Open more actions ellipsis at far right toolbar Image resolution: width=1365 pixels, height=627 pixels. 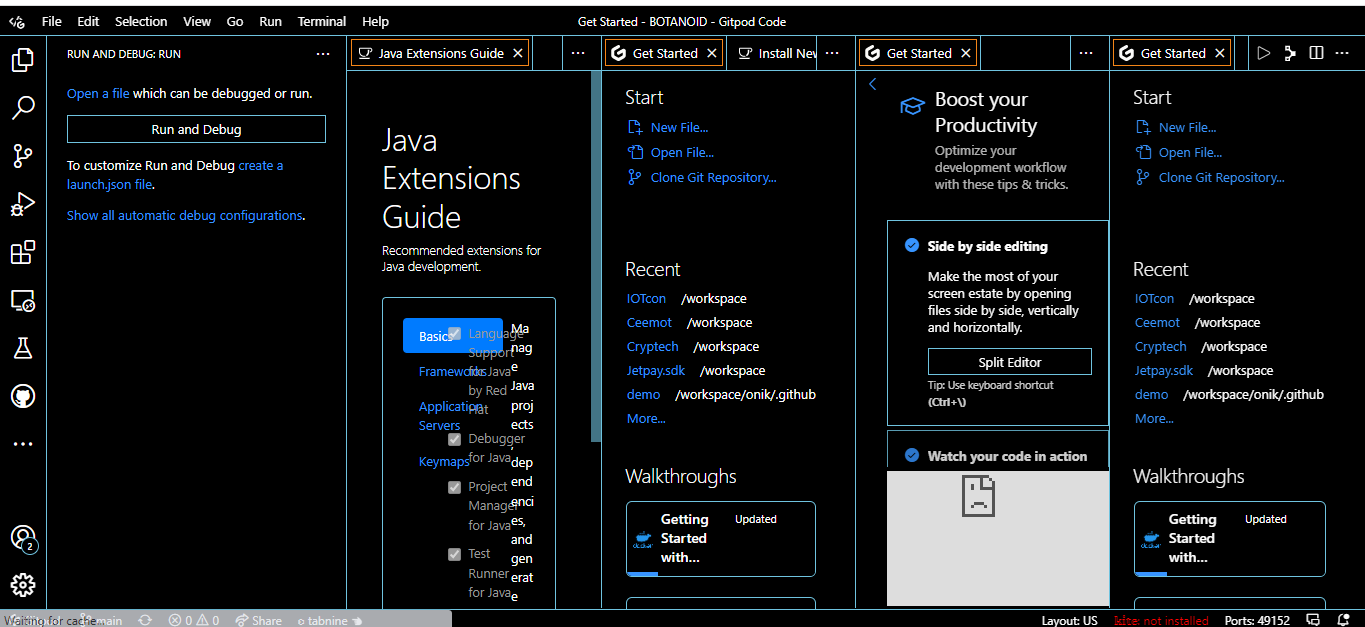pos(1343,53)
